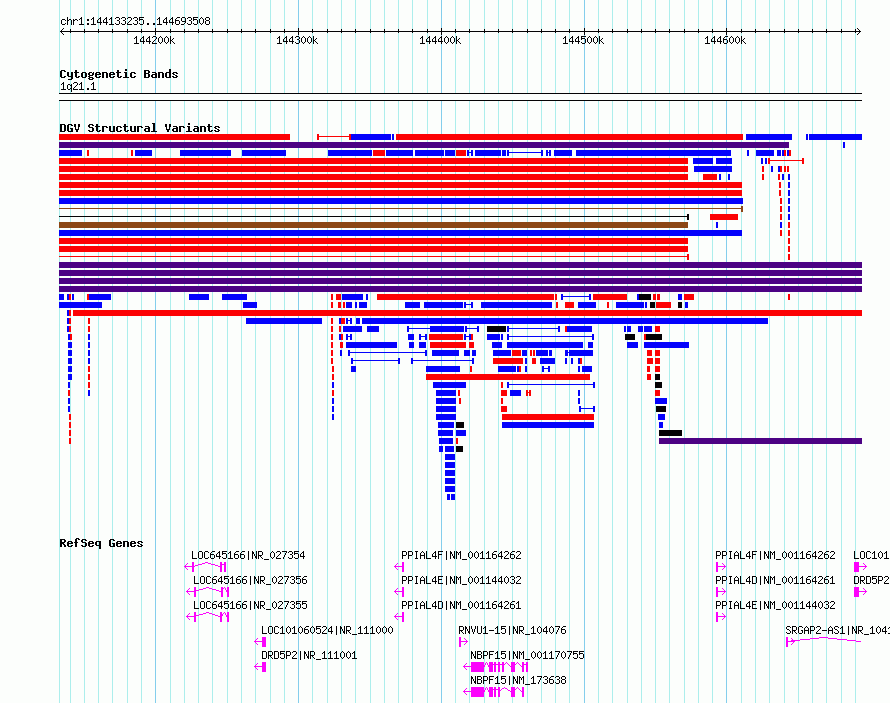Select the SRGAP2-AS1 transcript glyph
The width and height of the screenshot is (890, 703).
(x=824, y=641)
